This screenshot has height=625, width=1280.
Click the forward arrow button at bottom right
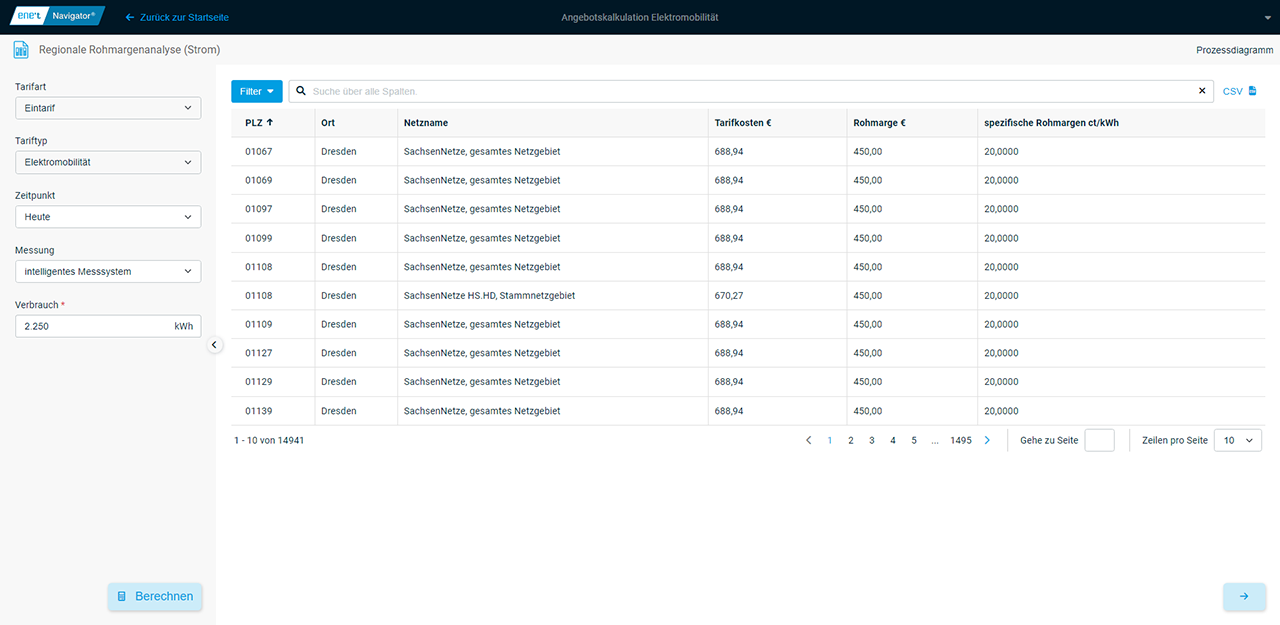pyautogui.click(x=1244, y=596)
